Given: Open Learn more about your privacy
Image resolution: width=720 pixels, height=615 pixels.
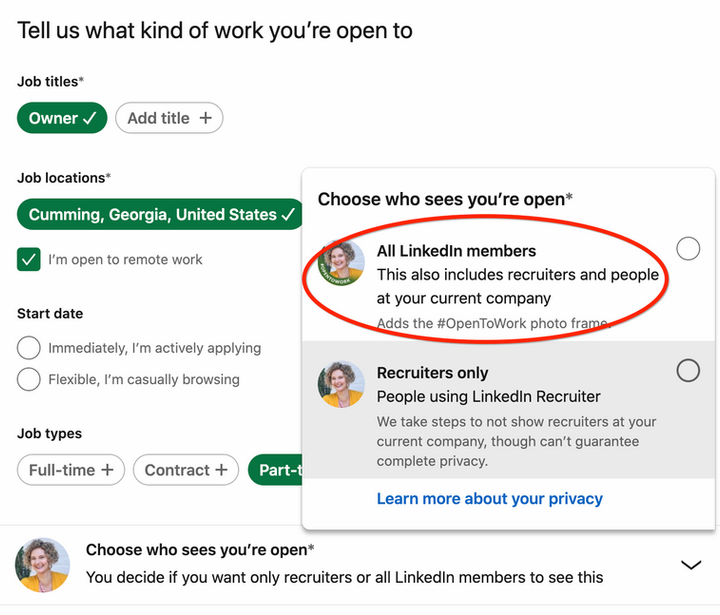Looking at the screenshot, I should tap(489, 499).
